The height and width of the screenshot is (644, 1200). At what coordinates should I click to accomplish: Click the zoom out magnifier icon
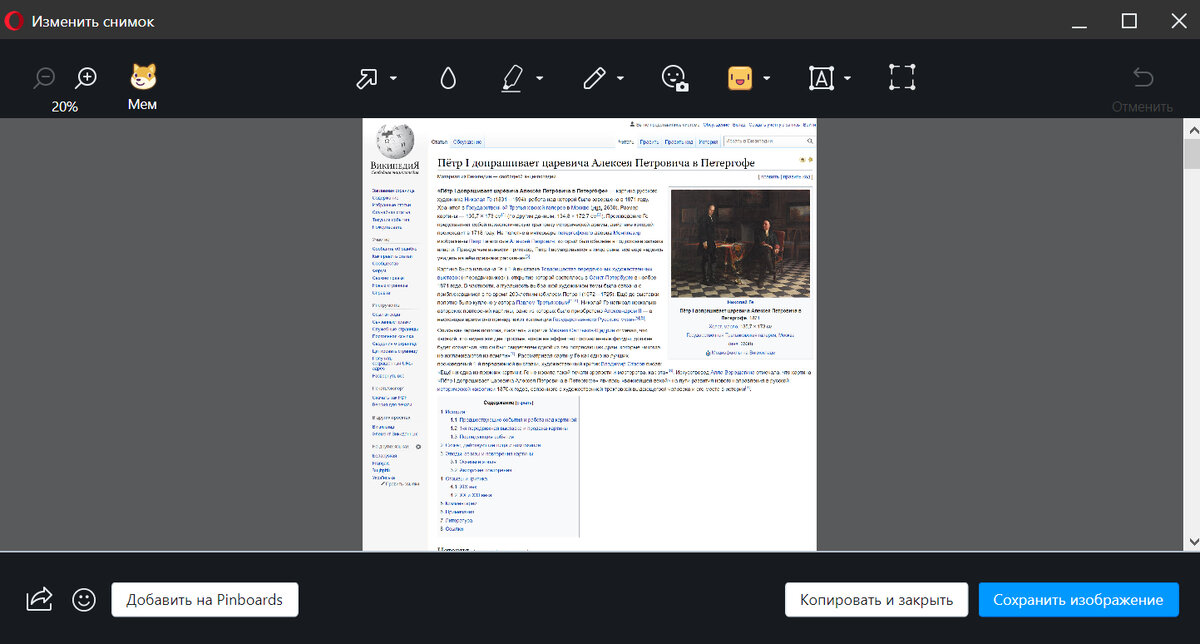[x=45, y=77]
